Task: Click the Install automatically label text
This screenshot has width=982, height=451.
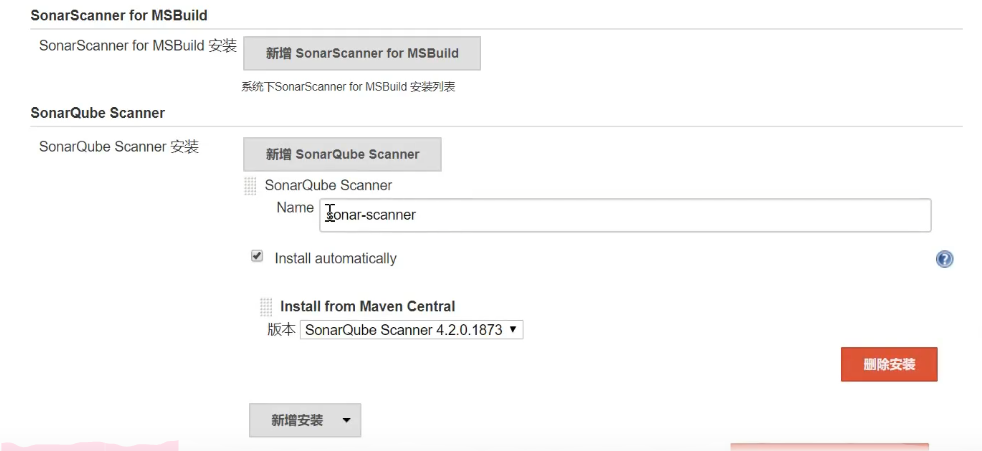Action: pyautogui.click(x=336, y=258)
